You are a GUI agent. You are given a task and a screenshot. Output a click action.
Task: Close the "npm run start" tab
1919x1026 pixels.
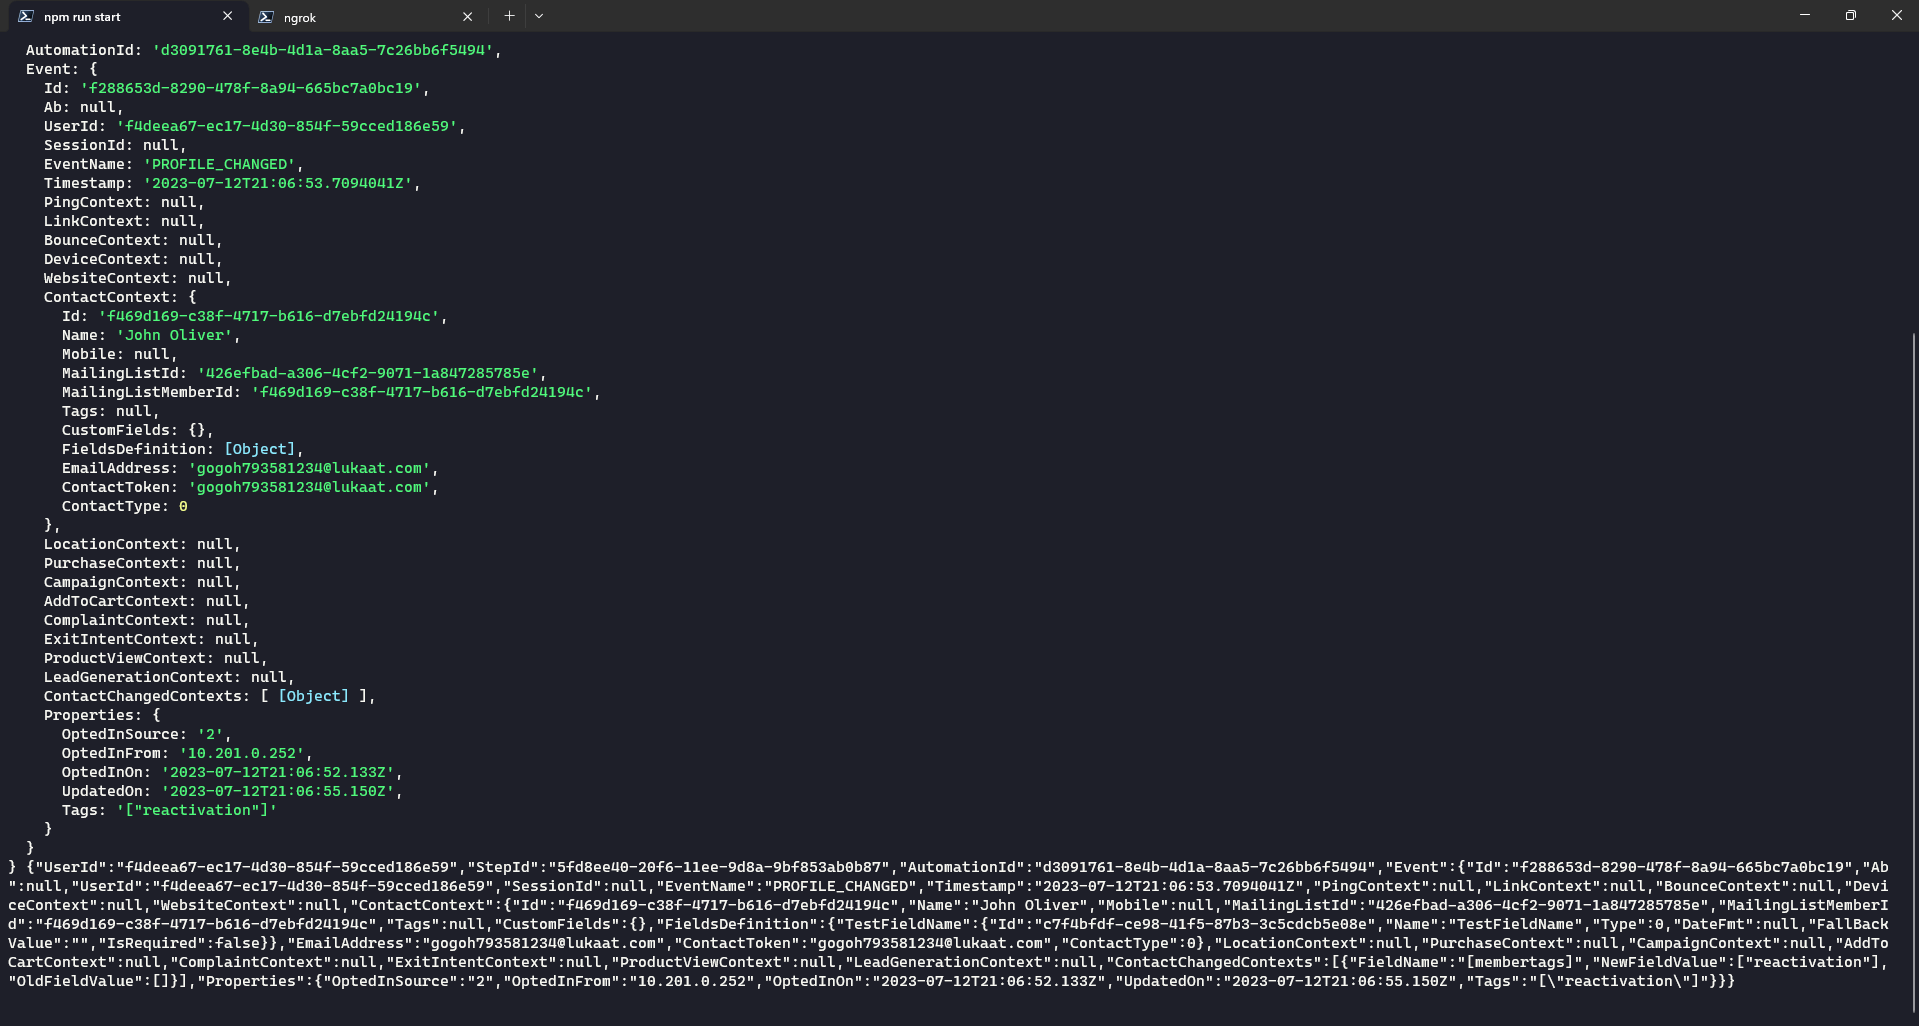click(227, 16)
